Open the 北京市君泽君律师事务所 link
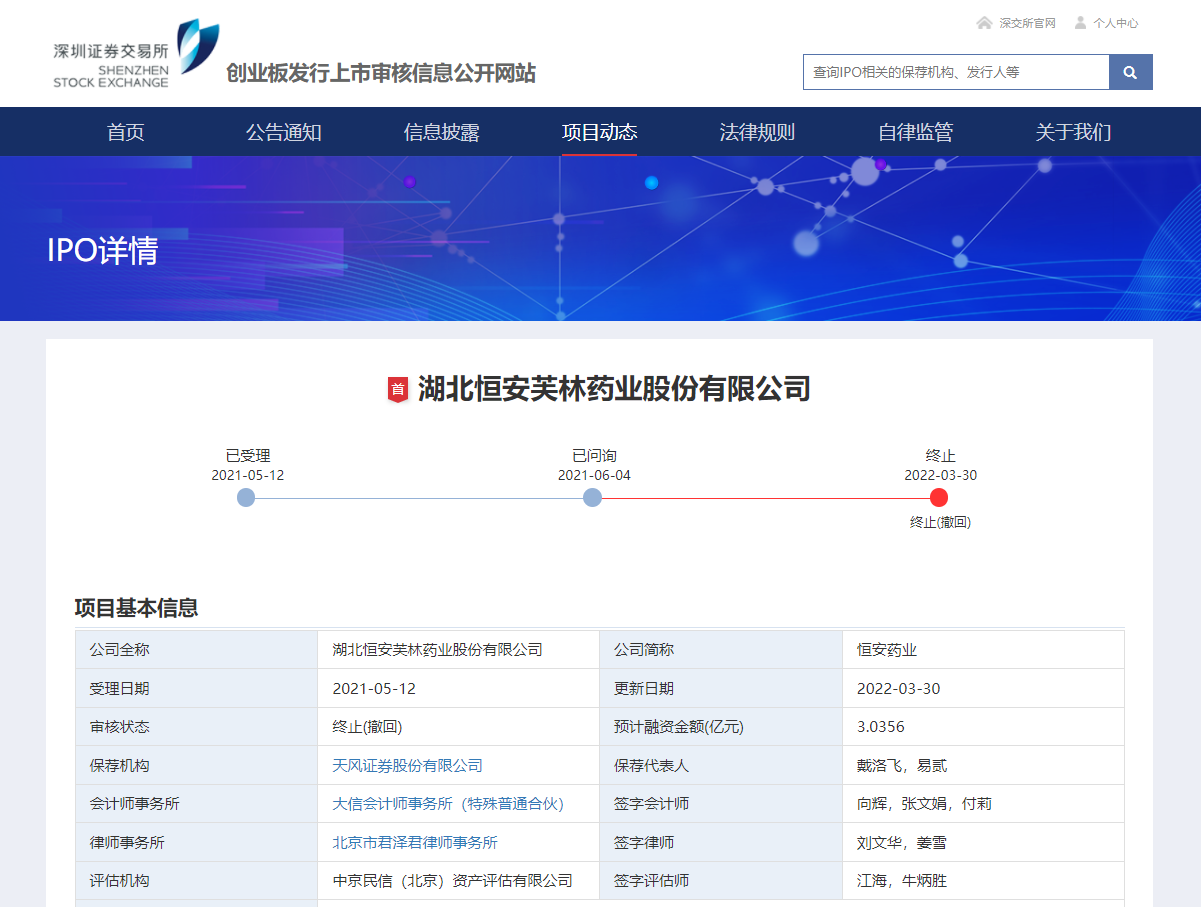The image size is (1201, 907). [415, 843]
